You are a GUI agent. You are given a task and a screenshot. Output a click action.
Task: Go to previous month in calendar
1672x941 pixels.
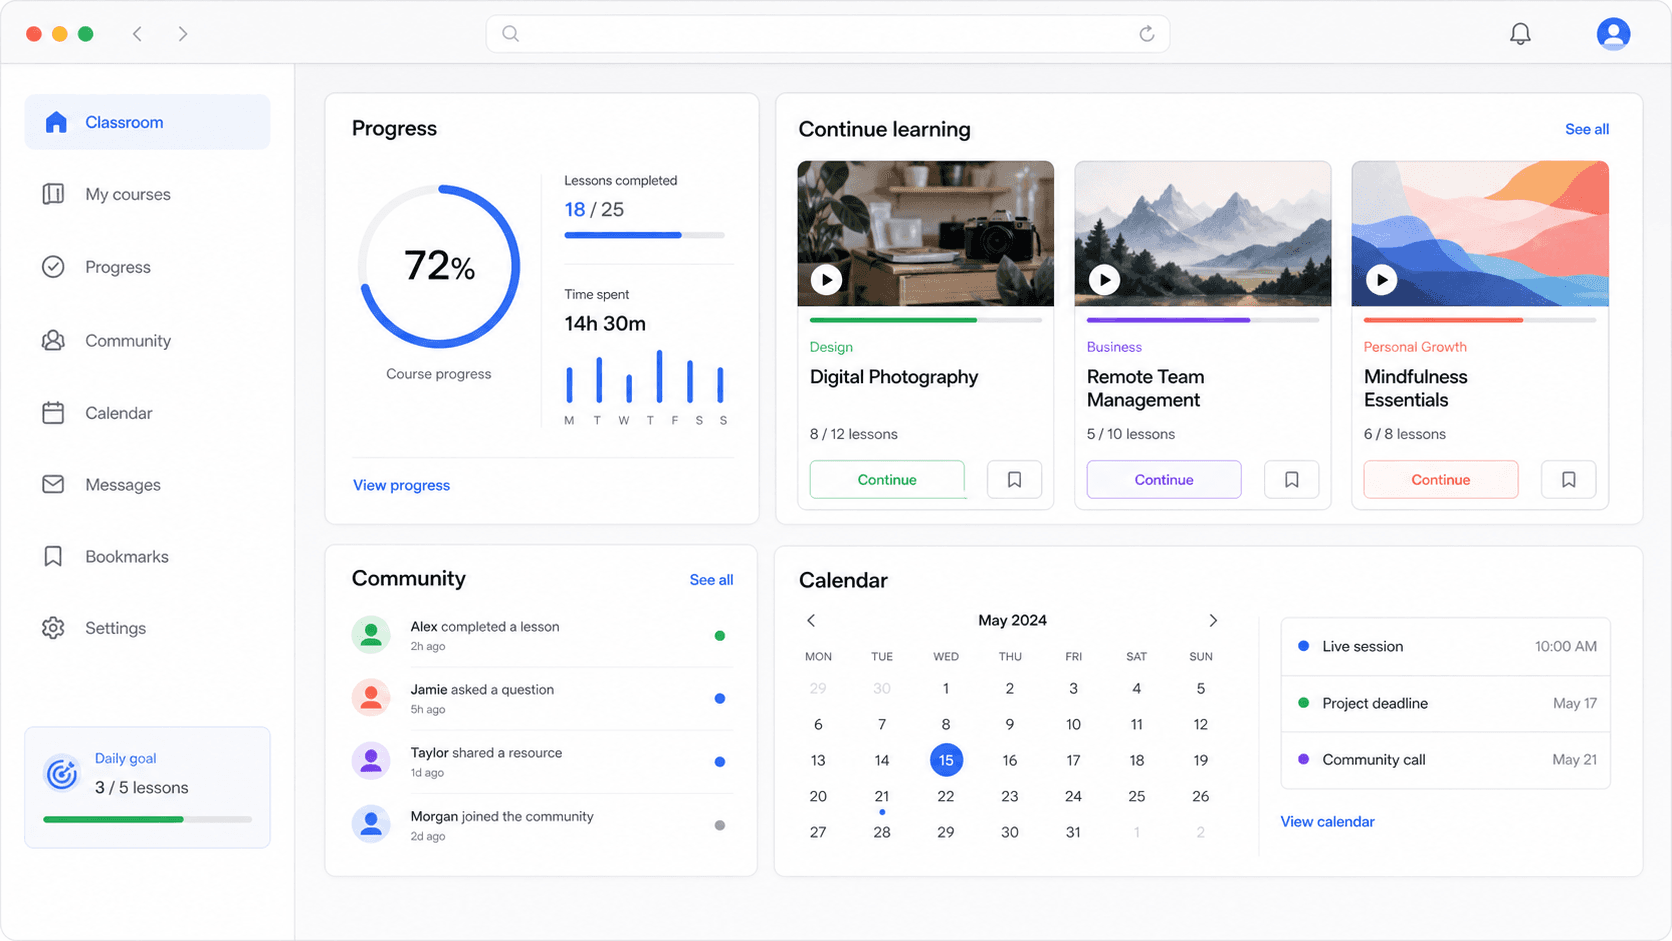(811, 621)
